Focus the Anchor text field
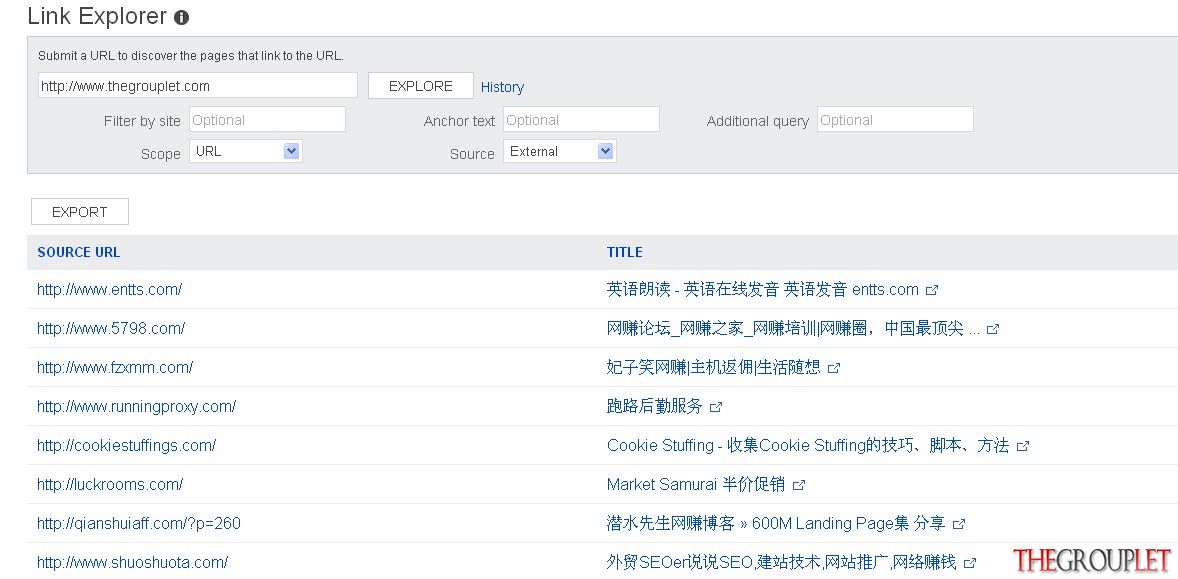Image resolution: width=1178 pixels, height=579 pixels. [x=581, y=119]
